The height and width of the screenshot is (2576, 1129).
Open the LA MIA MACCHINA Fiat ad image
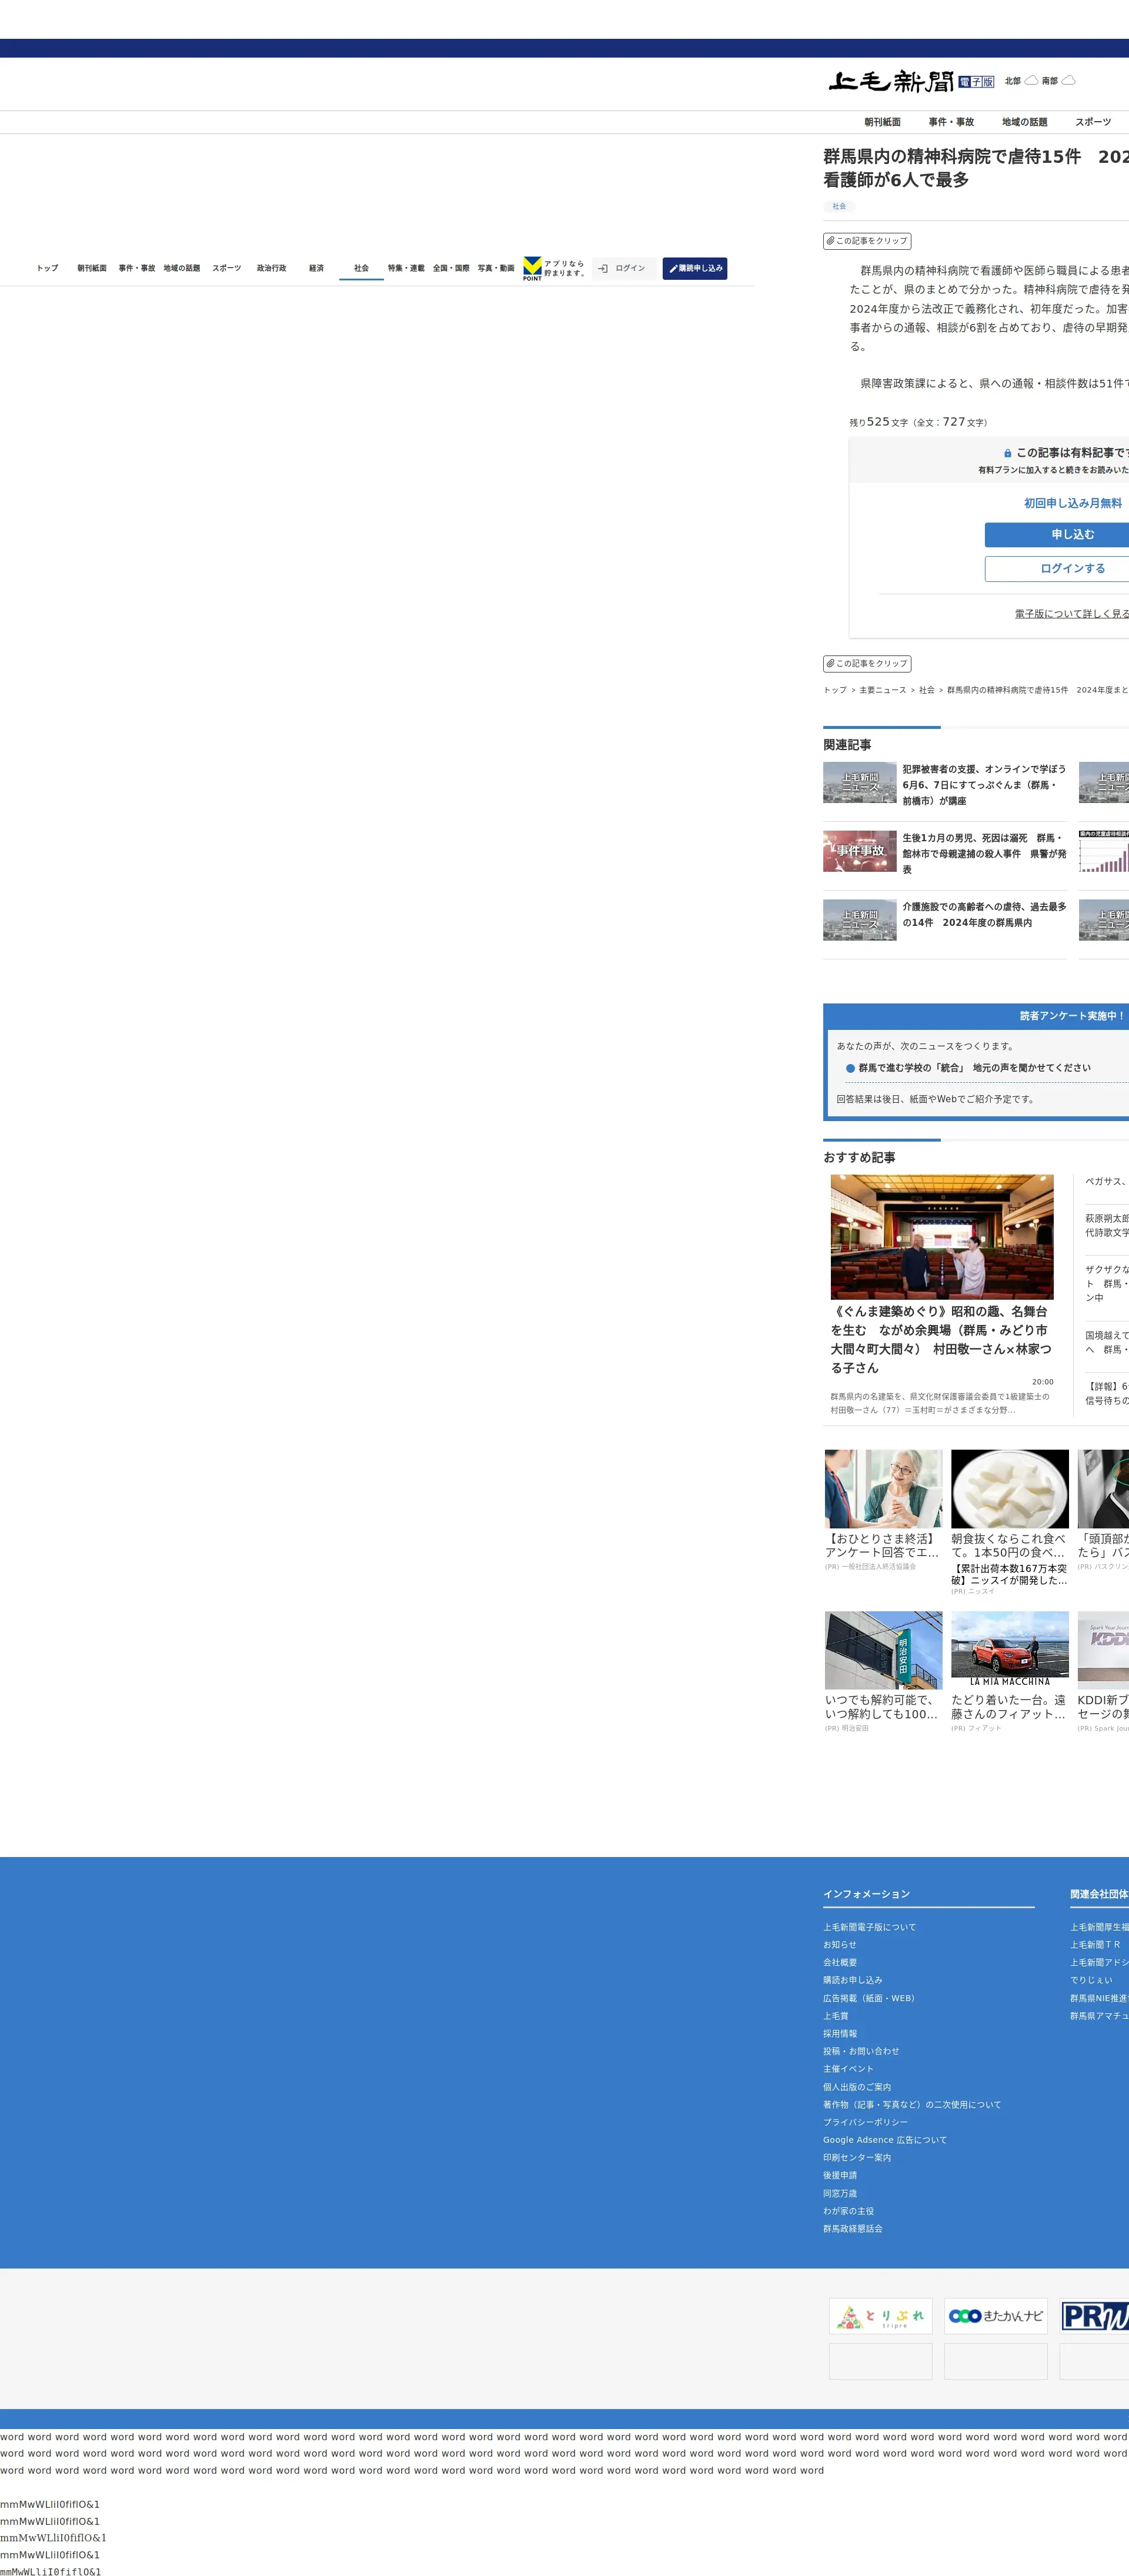click(1010, 1650)
